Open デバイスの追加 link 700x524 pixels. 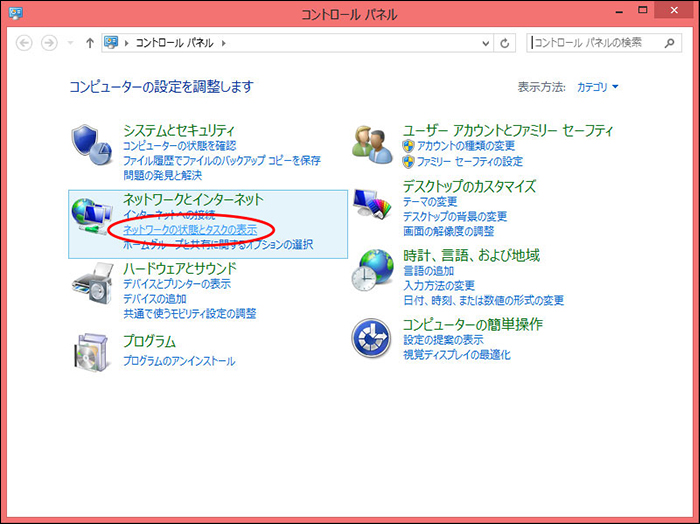point(155,299)
